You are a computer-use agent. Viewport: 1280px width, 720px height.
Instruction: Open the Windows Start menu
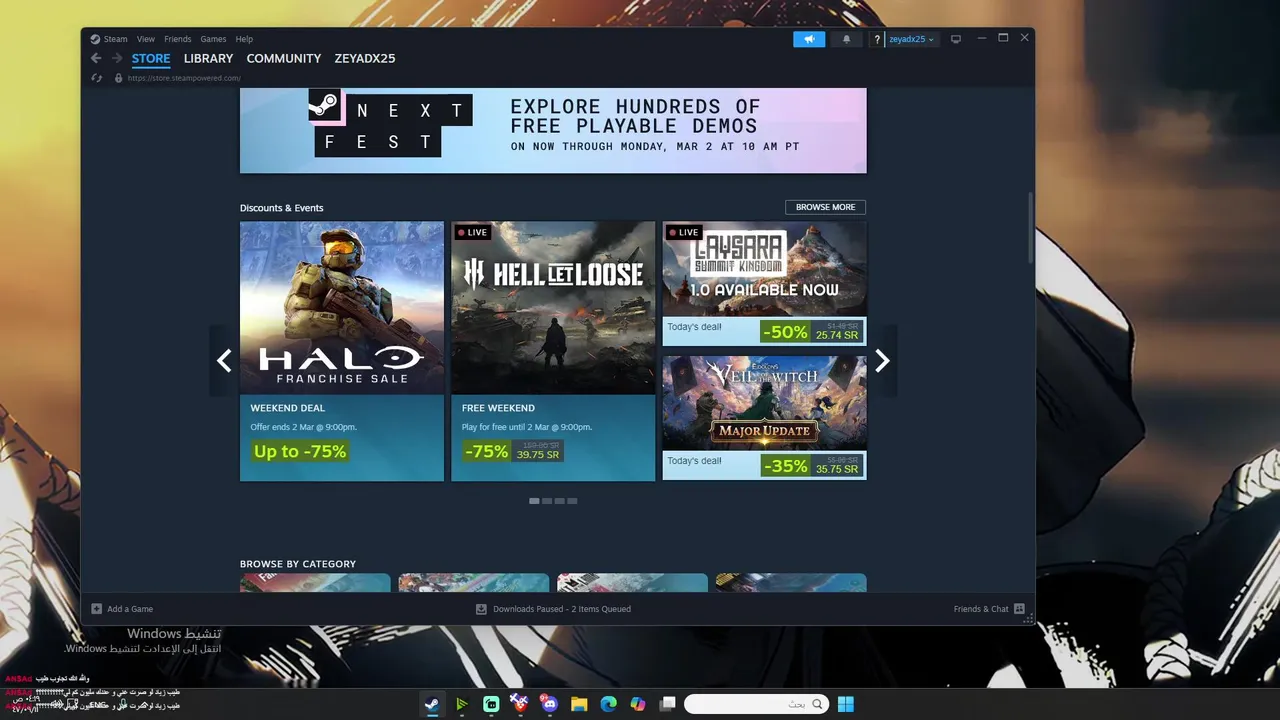tap(845, 704)
